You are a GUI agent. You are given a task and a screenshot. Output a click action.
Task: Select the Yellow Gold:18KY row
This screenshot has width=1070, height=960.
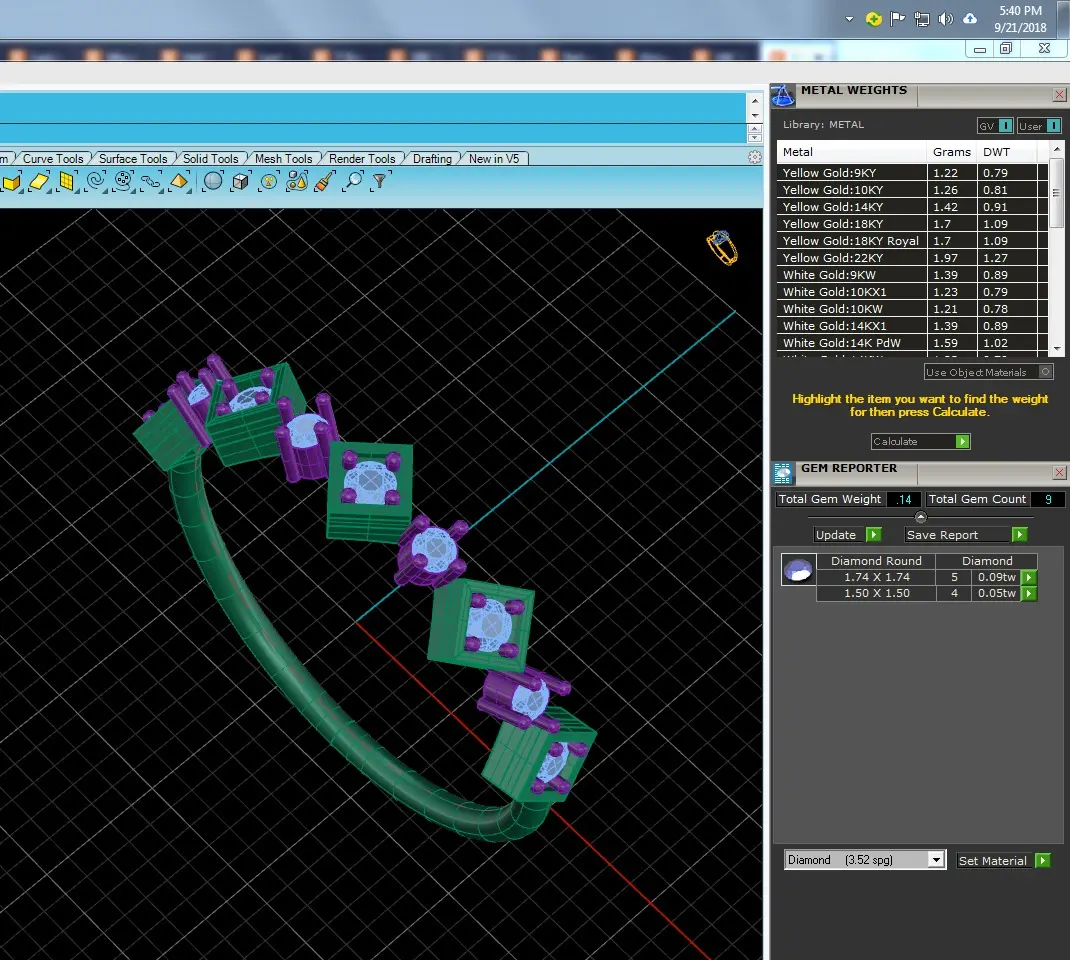pyautogui.click(x=911, y=224)
